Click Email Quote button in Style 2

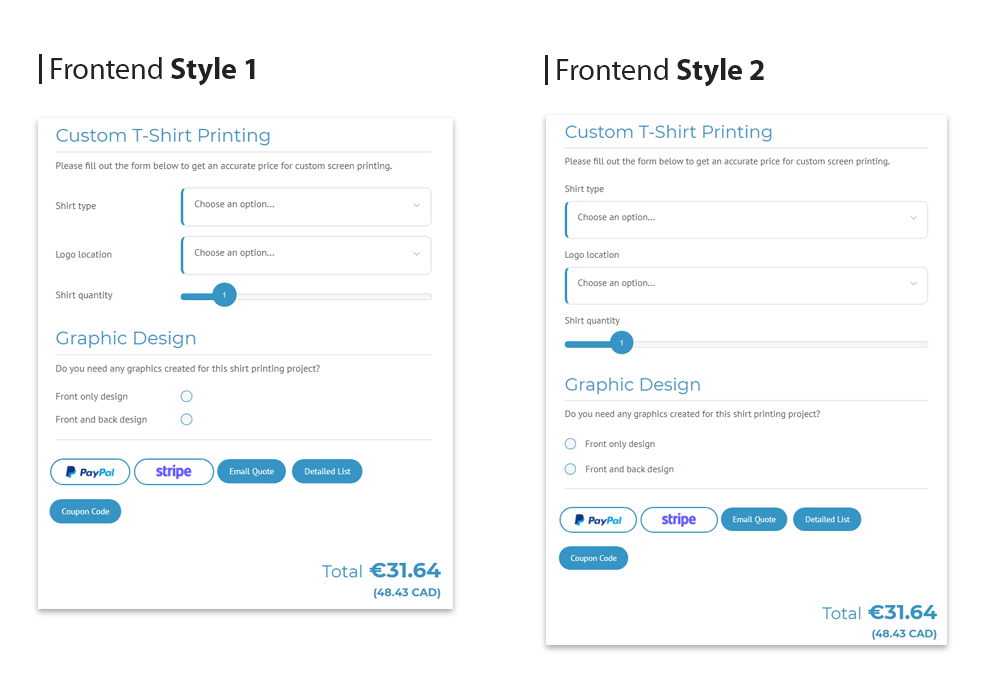754,519
